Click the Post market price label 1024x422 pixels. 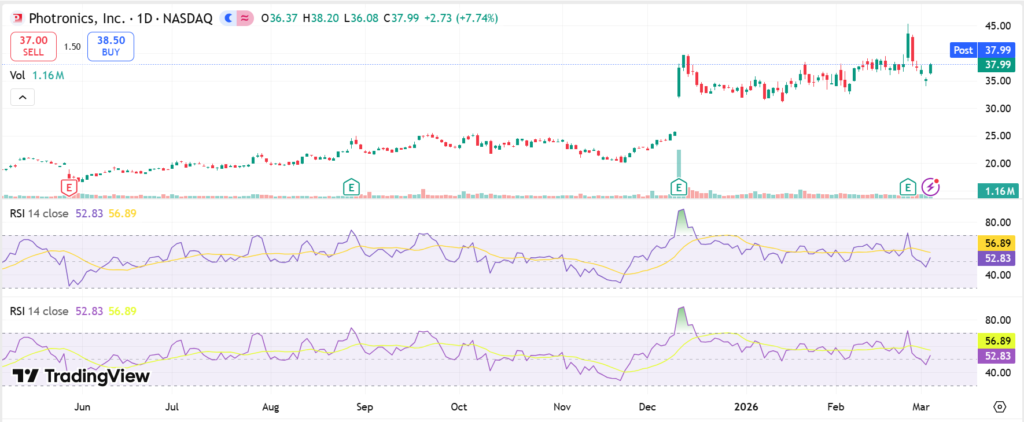click(963, 49)
